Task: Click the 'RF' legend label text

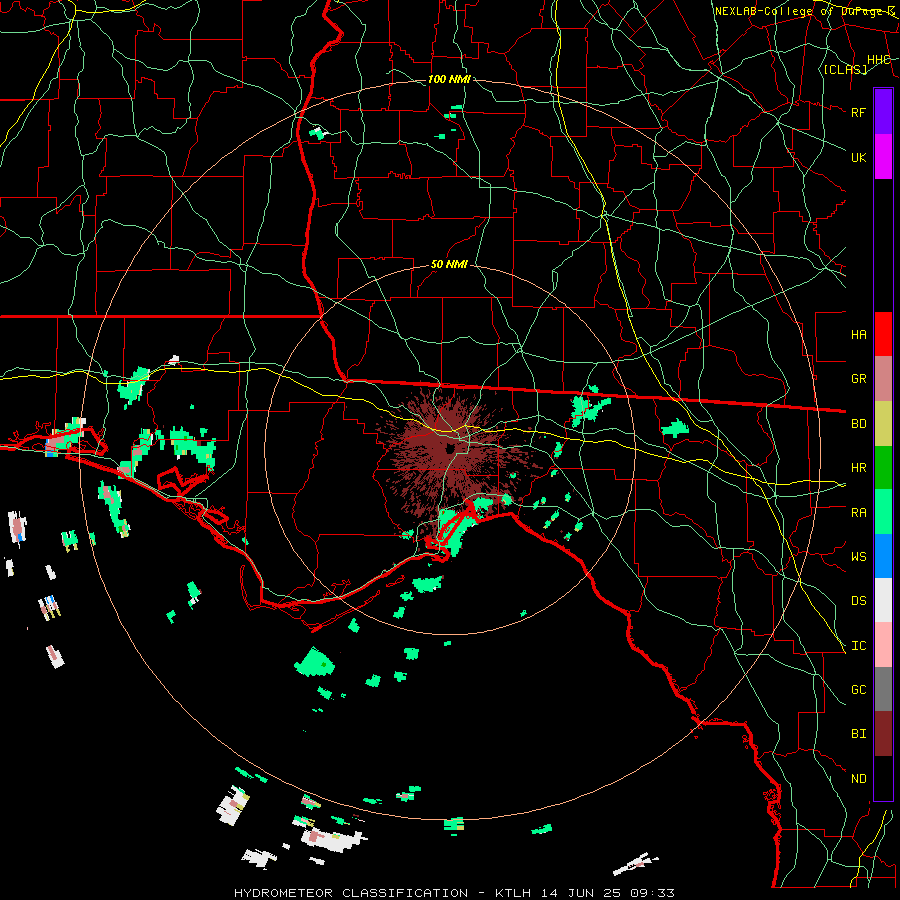Action: pos(858,112)
